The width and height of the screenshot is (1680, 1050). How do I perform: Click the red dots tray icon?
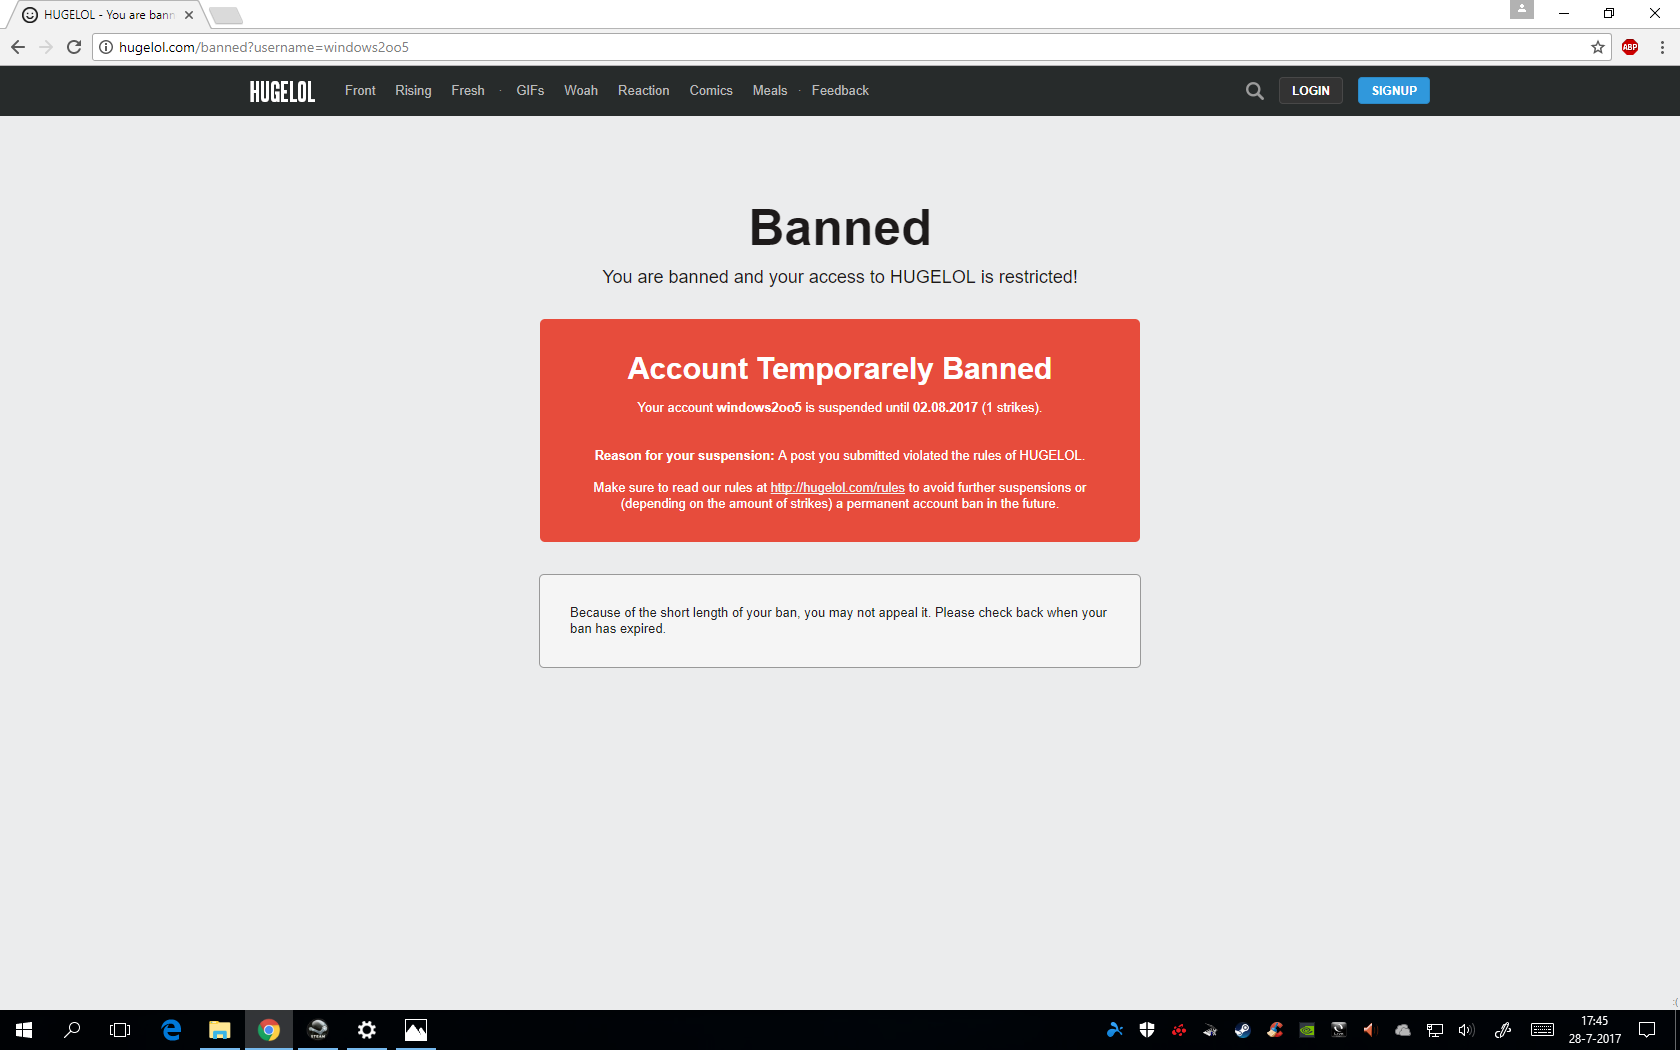coord(1179,1030)
